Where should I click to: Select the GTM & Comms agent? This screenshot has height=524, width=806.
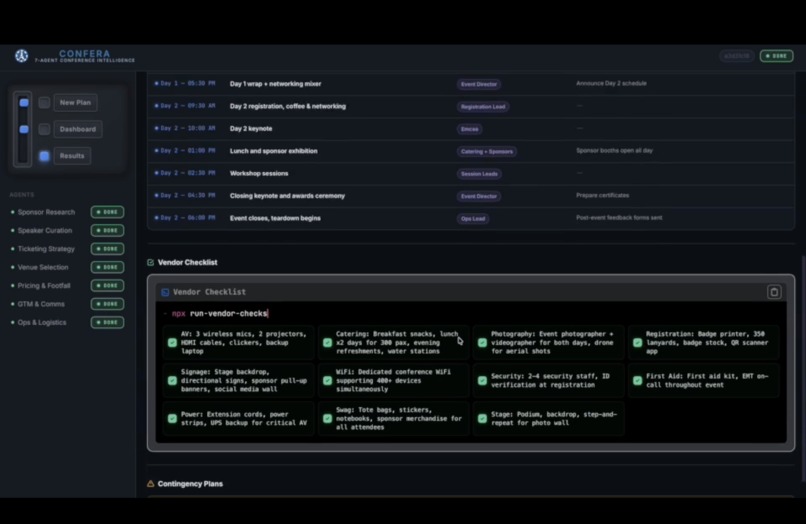click(x=41, y=304)
